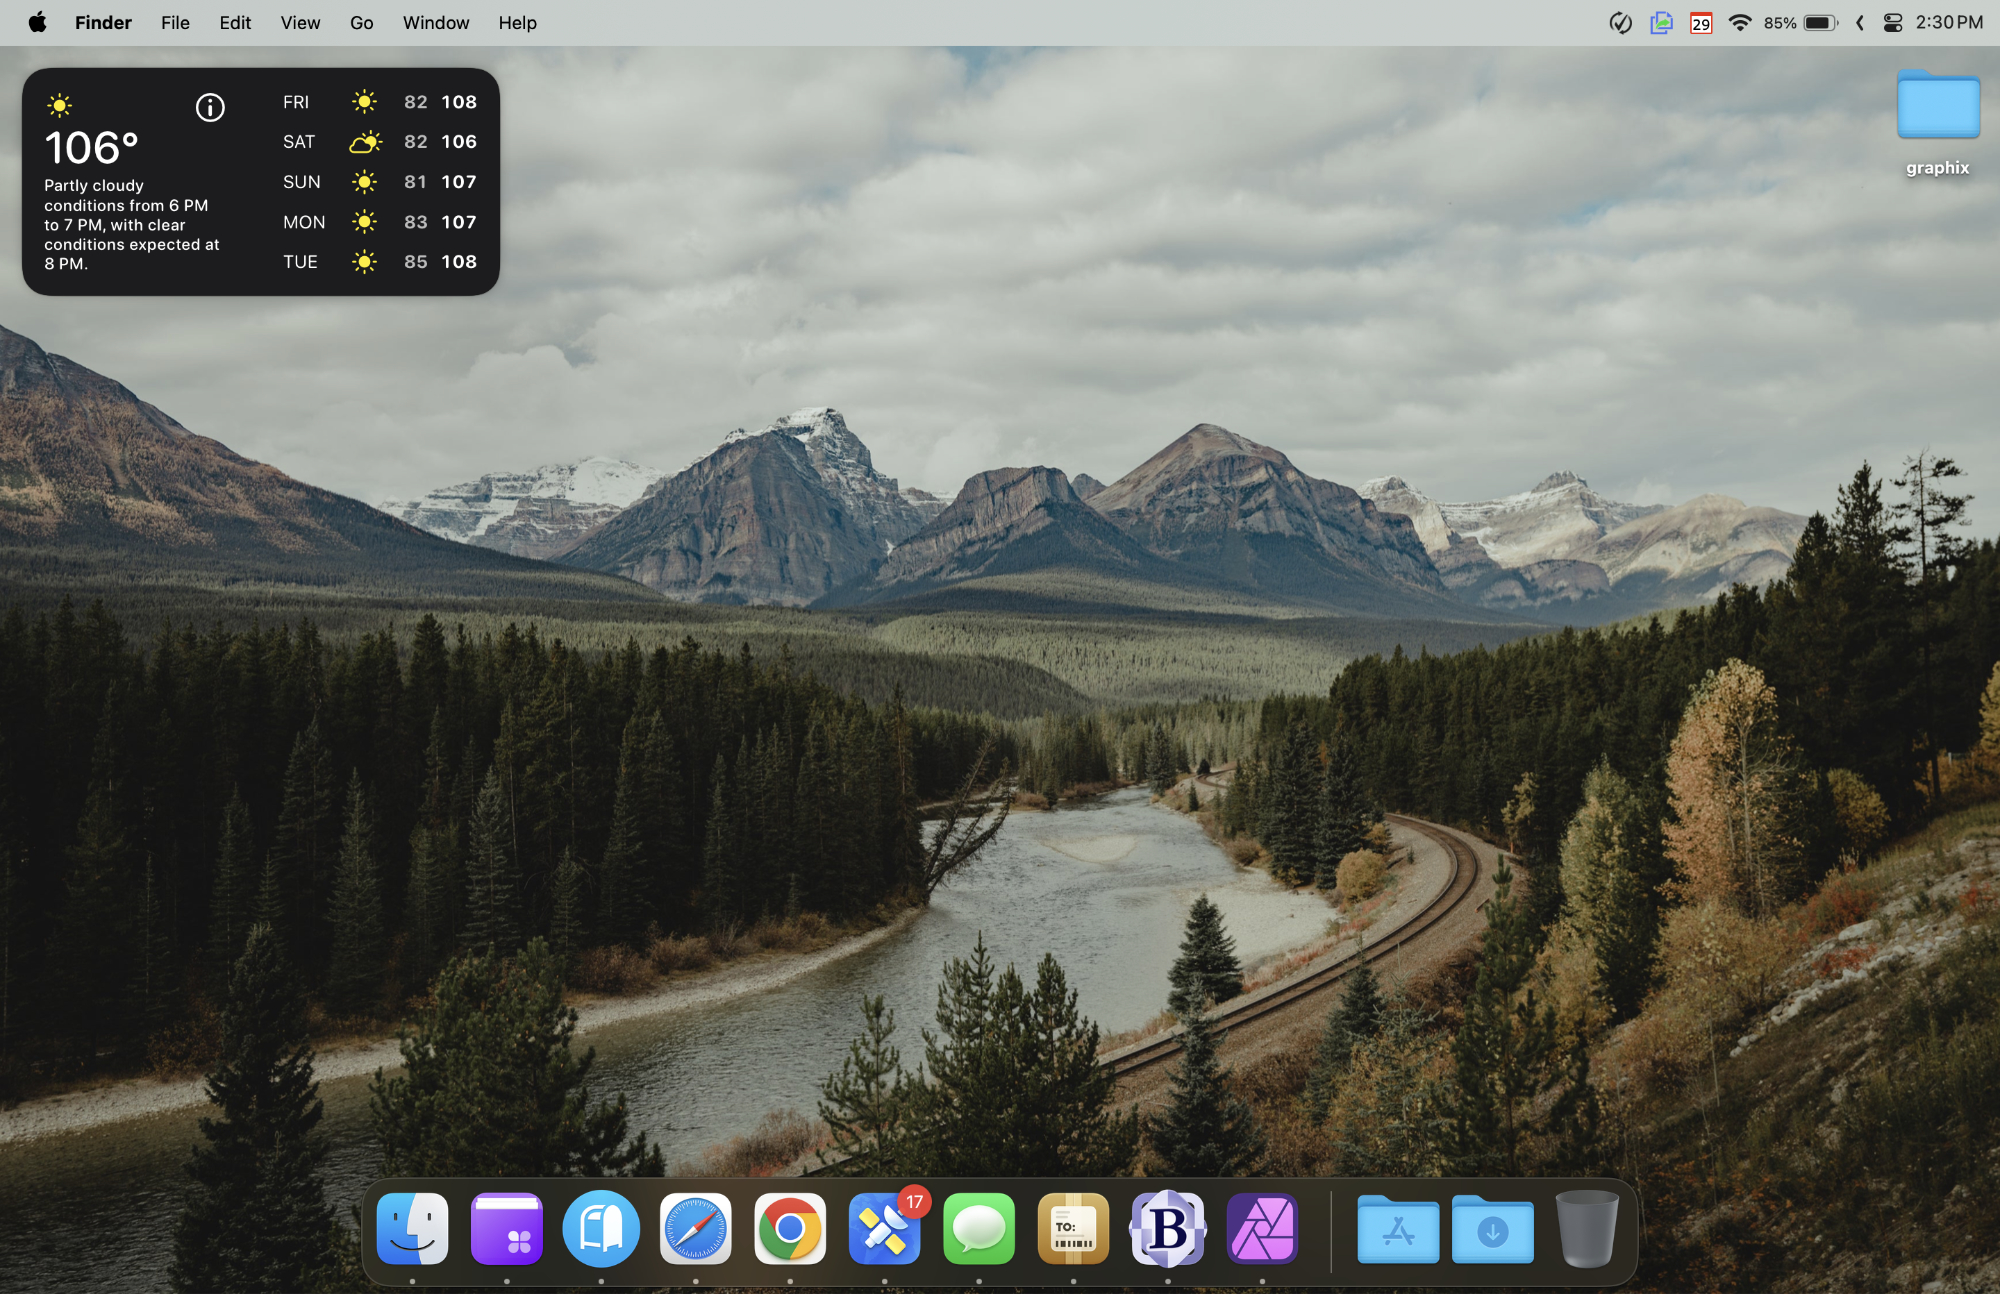This screenshot has height=1294, width=2000.
Task: Expand the Downloads stack in Dock
Action: (x=1492, y=1229)
